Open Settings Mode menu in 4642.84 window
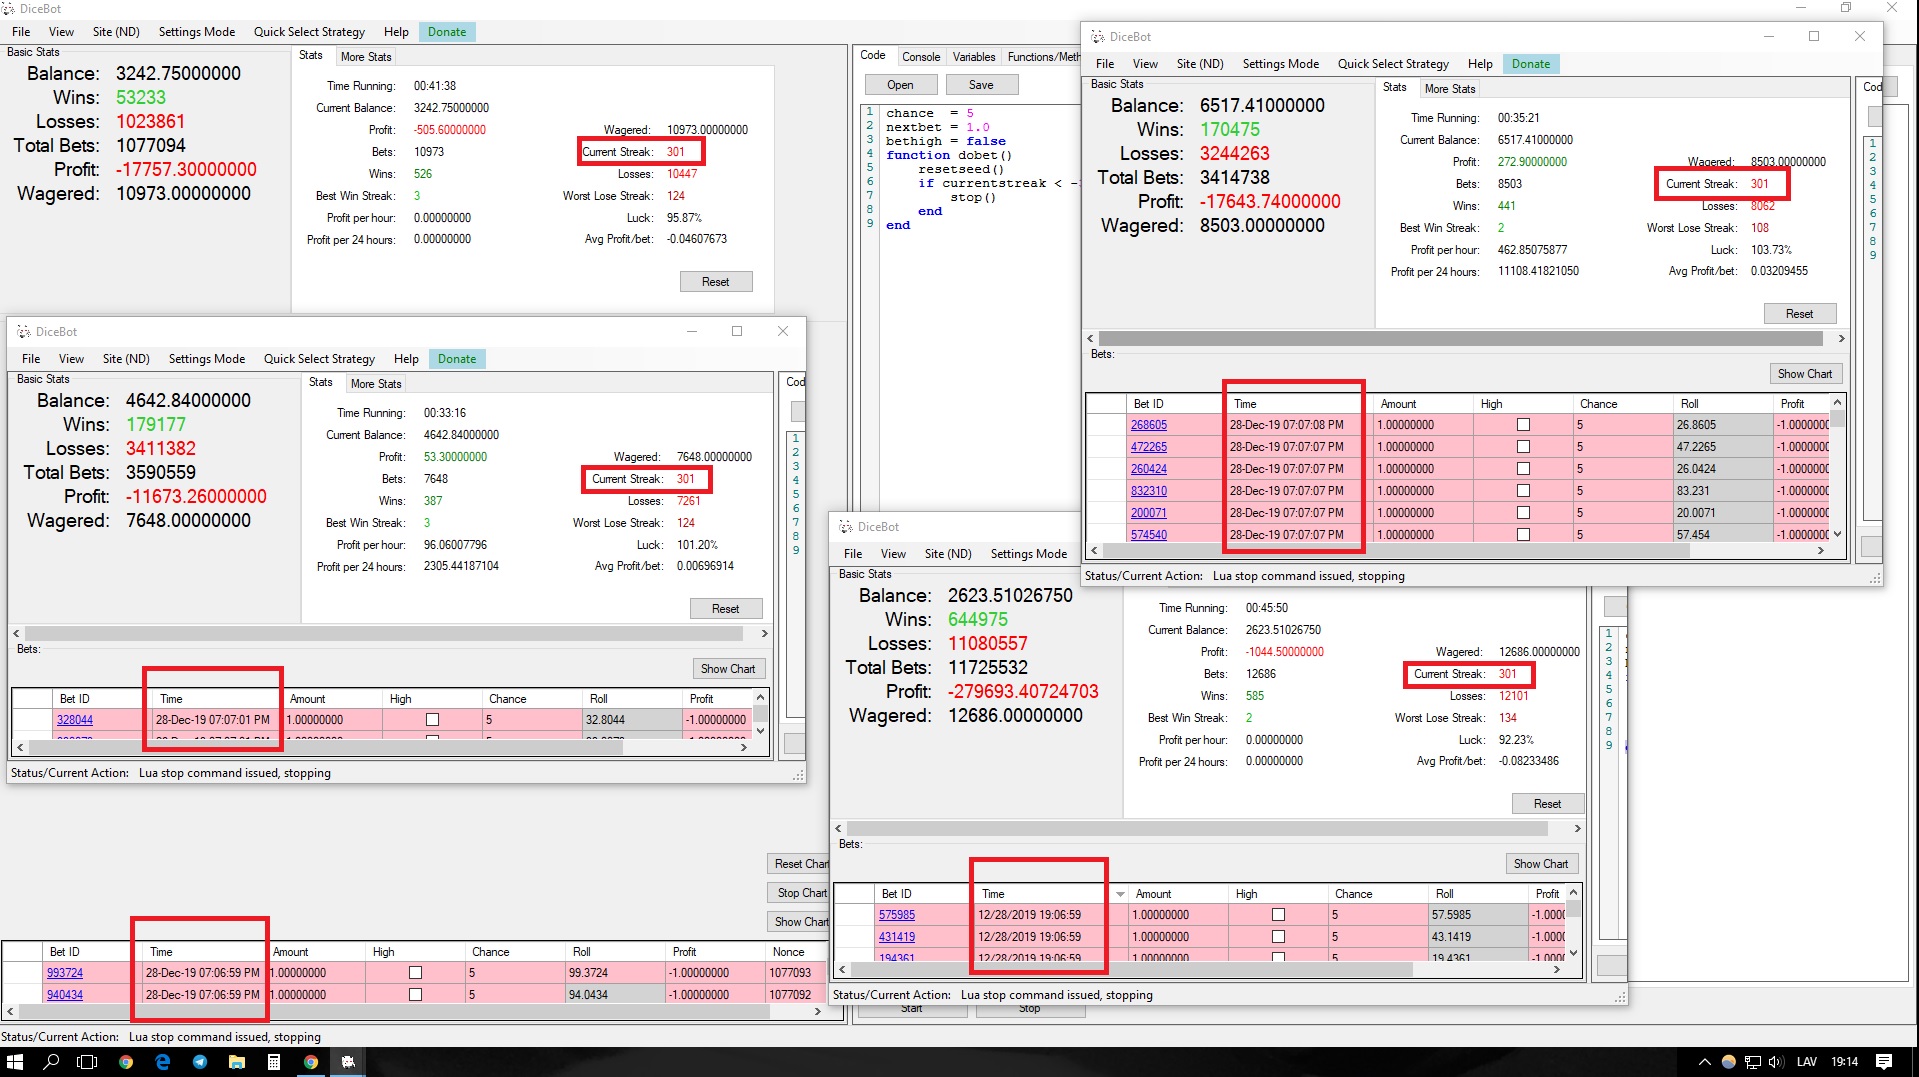 click(x=207, y=359)
